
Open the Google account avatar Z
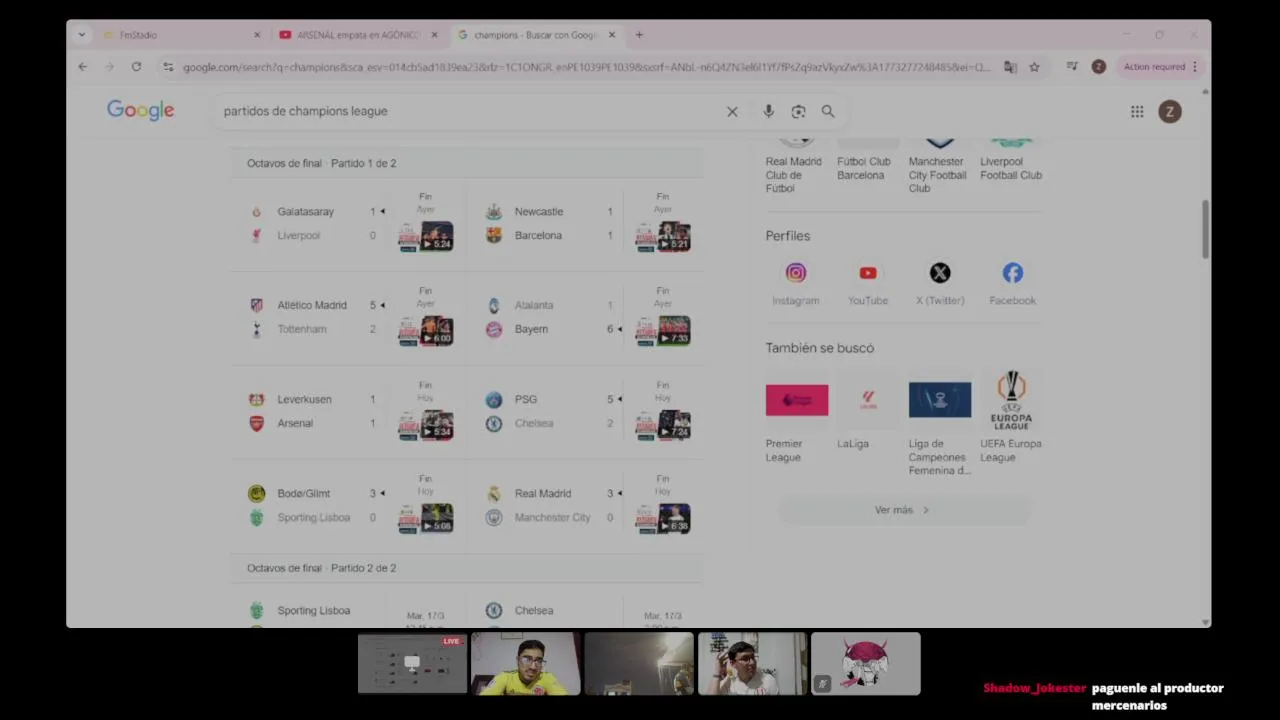click(x=1170, y=112)
